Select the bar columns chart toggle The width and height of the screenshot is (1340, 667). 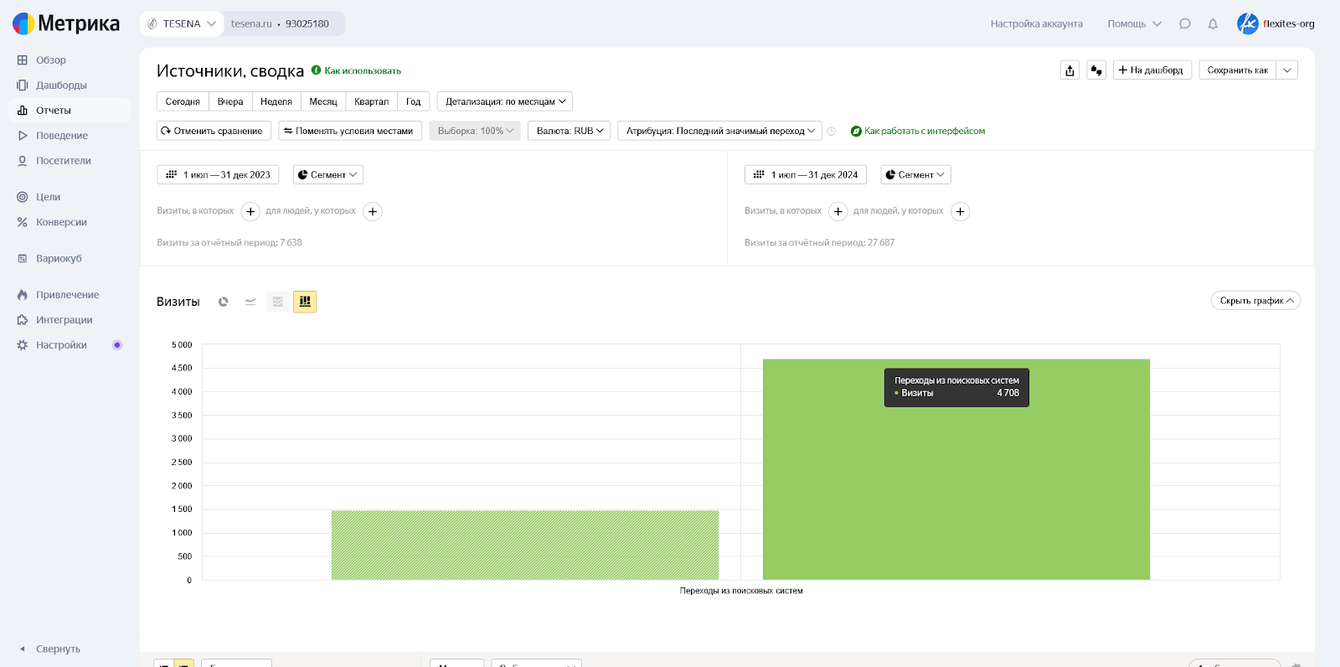[305, 302]
